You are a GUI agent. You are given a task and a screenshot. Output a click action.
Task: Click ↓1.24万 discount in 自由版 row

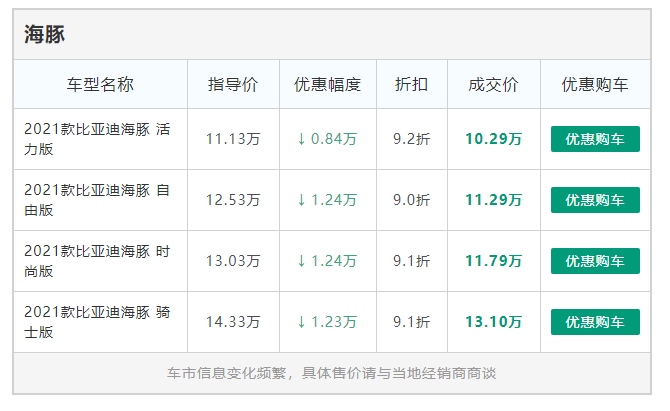pyautogui.click(x=327, y=200)
